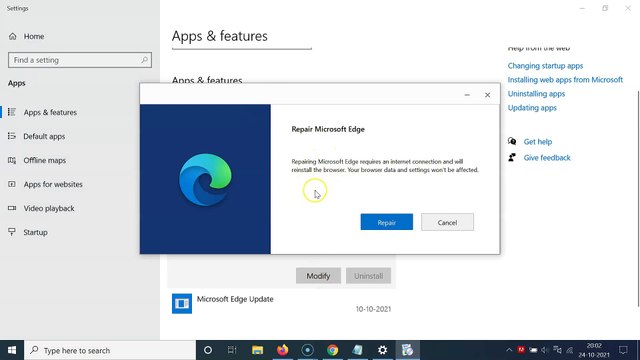Click the Repair button in Edge dialog

[x=387, y=222]
